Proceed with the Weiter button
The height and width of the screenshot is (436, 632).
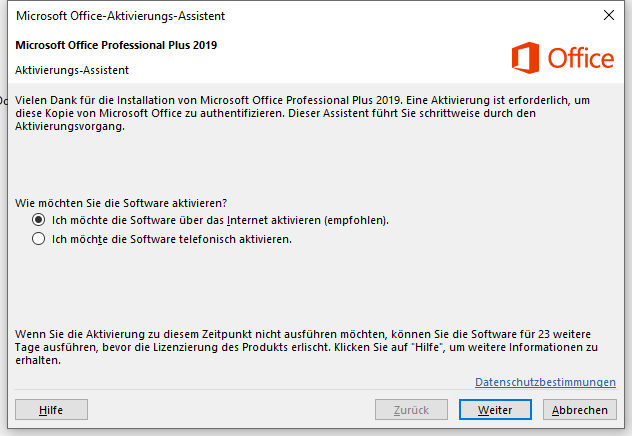[494, 410]
